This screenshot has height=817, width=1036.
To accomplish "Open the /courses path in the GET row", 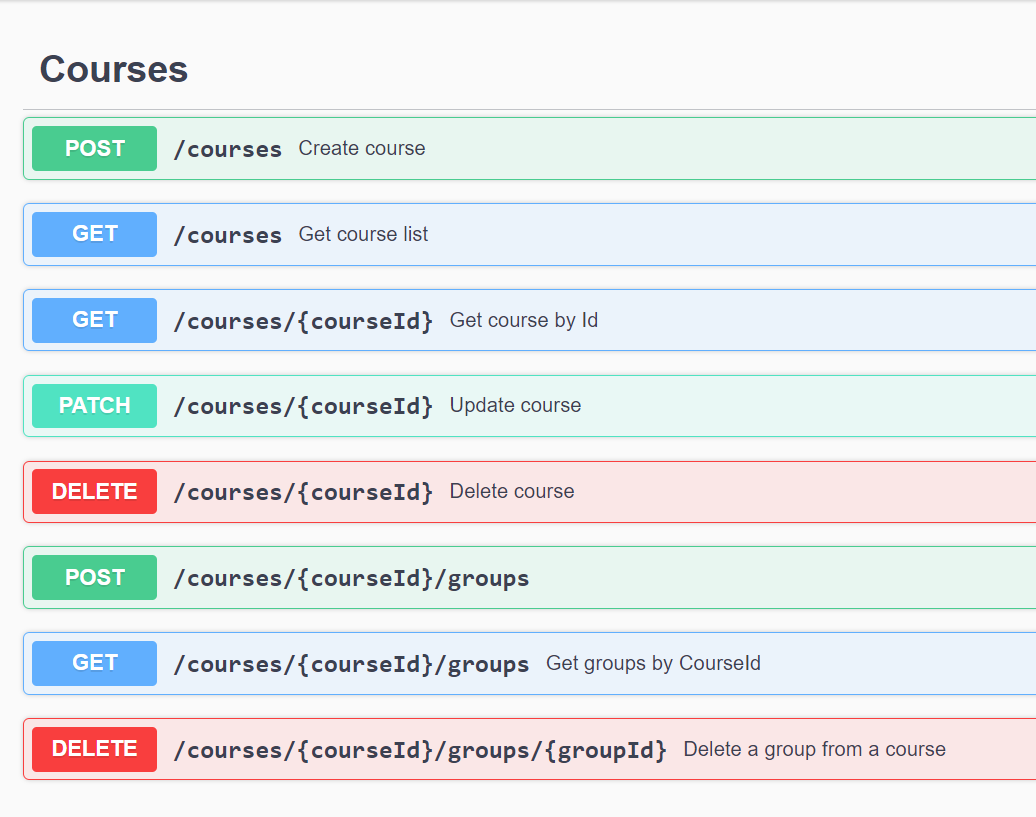I will pos(228,235).
